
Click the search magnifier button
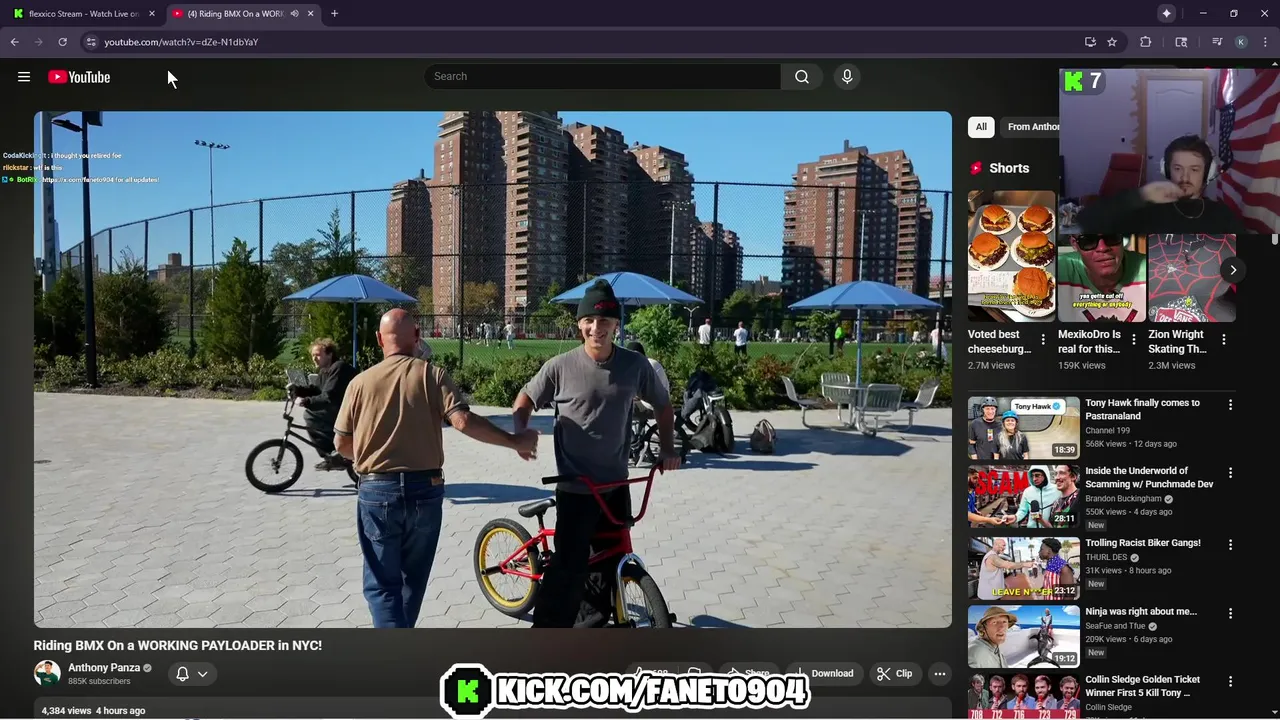(802, 77)
